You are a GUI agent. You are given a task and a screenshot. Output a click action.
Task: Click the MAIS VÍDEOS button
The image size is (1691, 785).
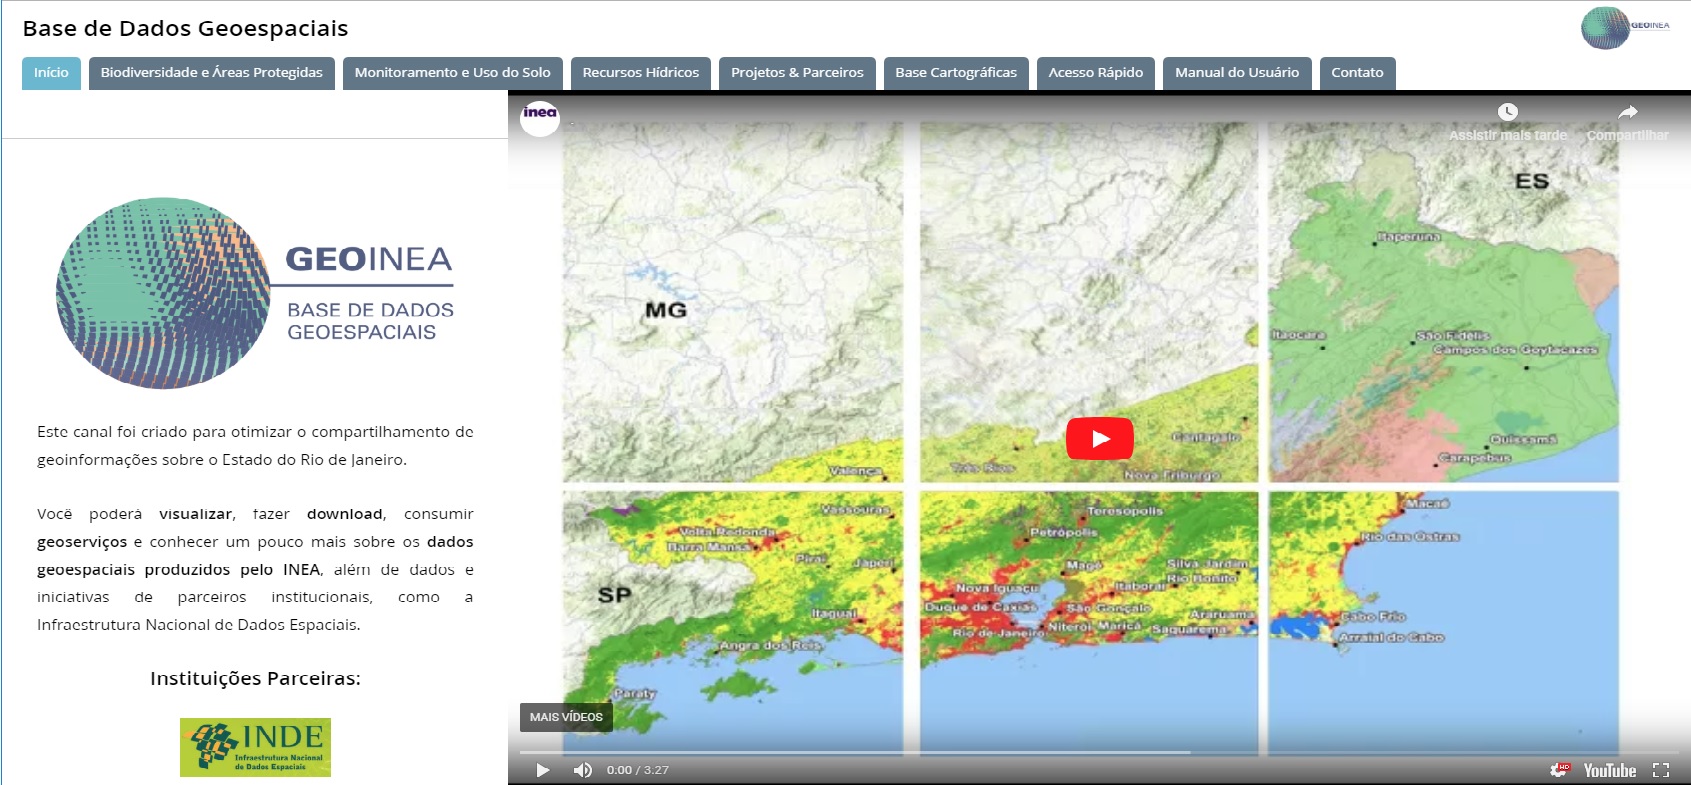click(x=566, y=717)
